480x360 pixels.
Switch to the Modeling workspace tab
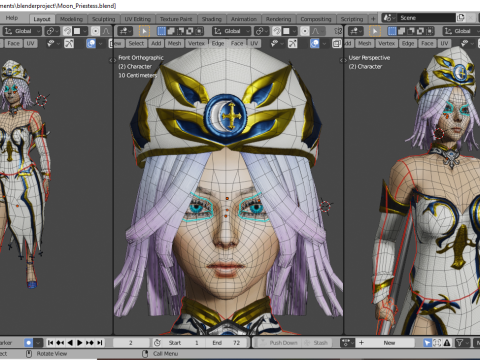pyautogui.click(x=71, y=19)
